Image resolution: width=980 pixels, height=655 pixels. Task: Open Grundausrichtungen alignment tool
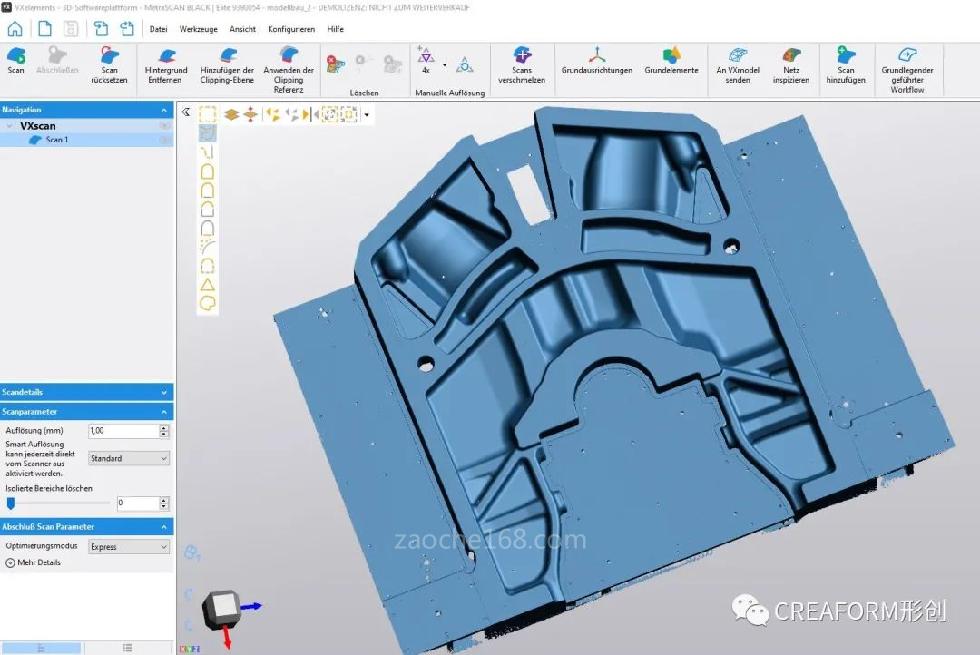click(x=596, y=55)
